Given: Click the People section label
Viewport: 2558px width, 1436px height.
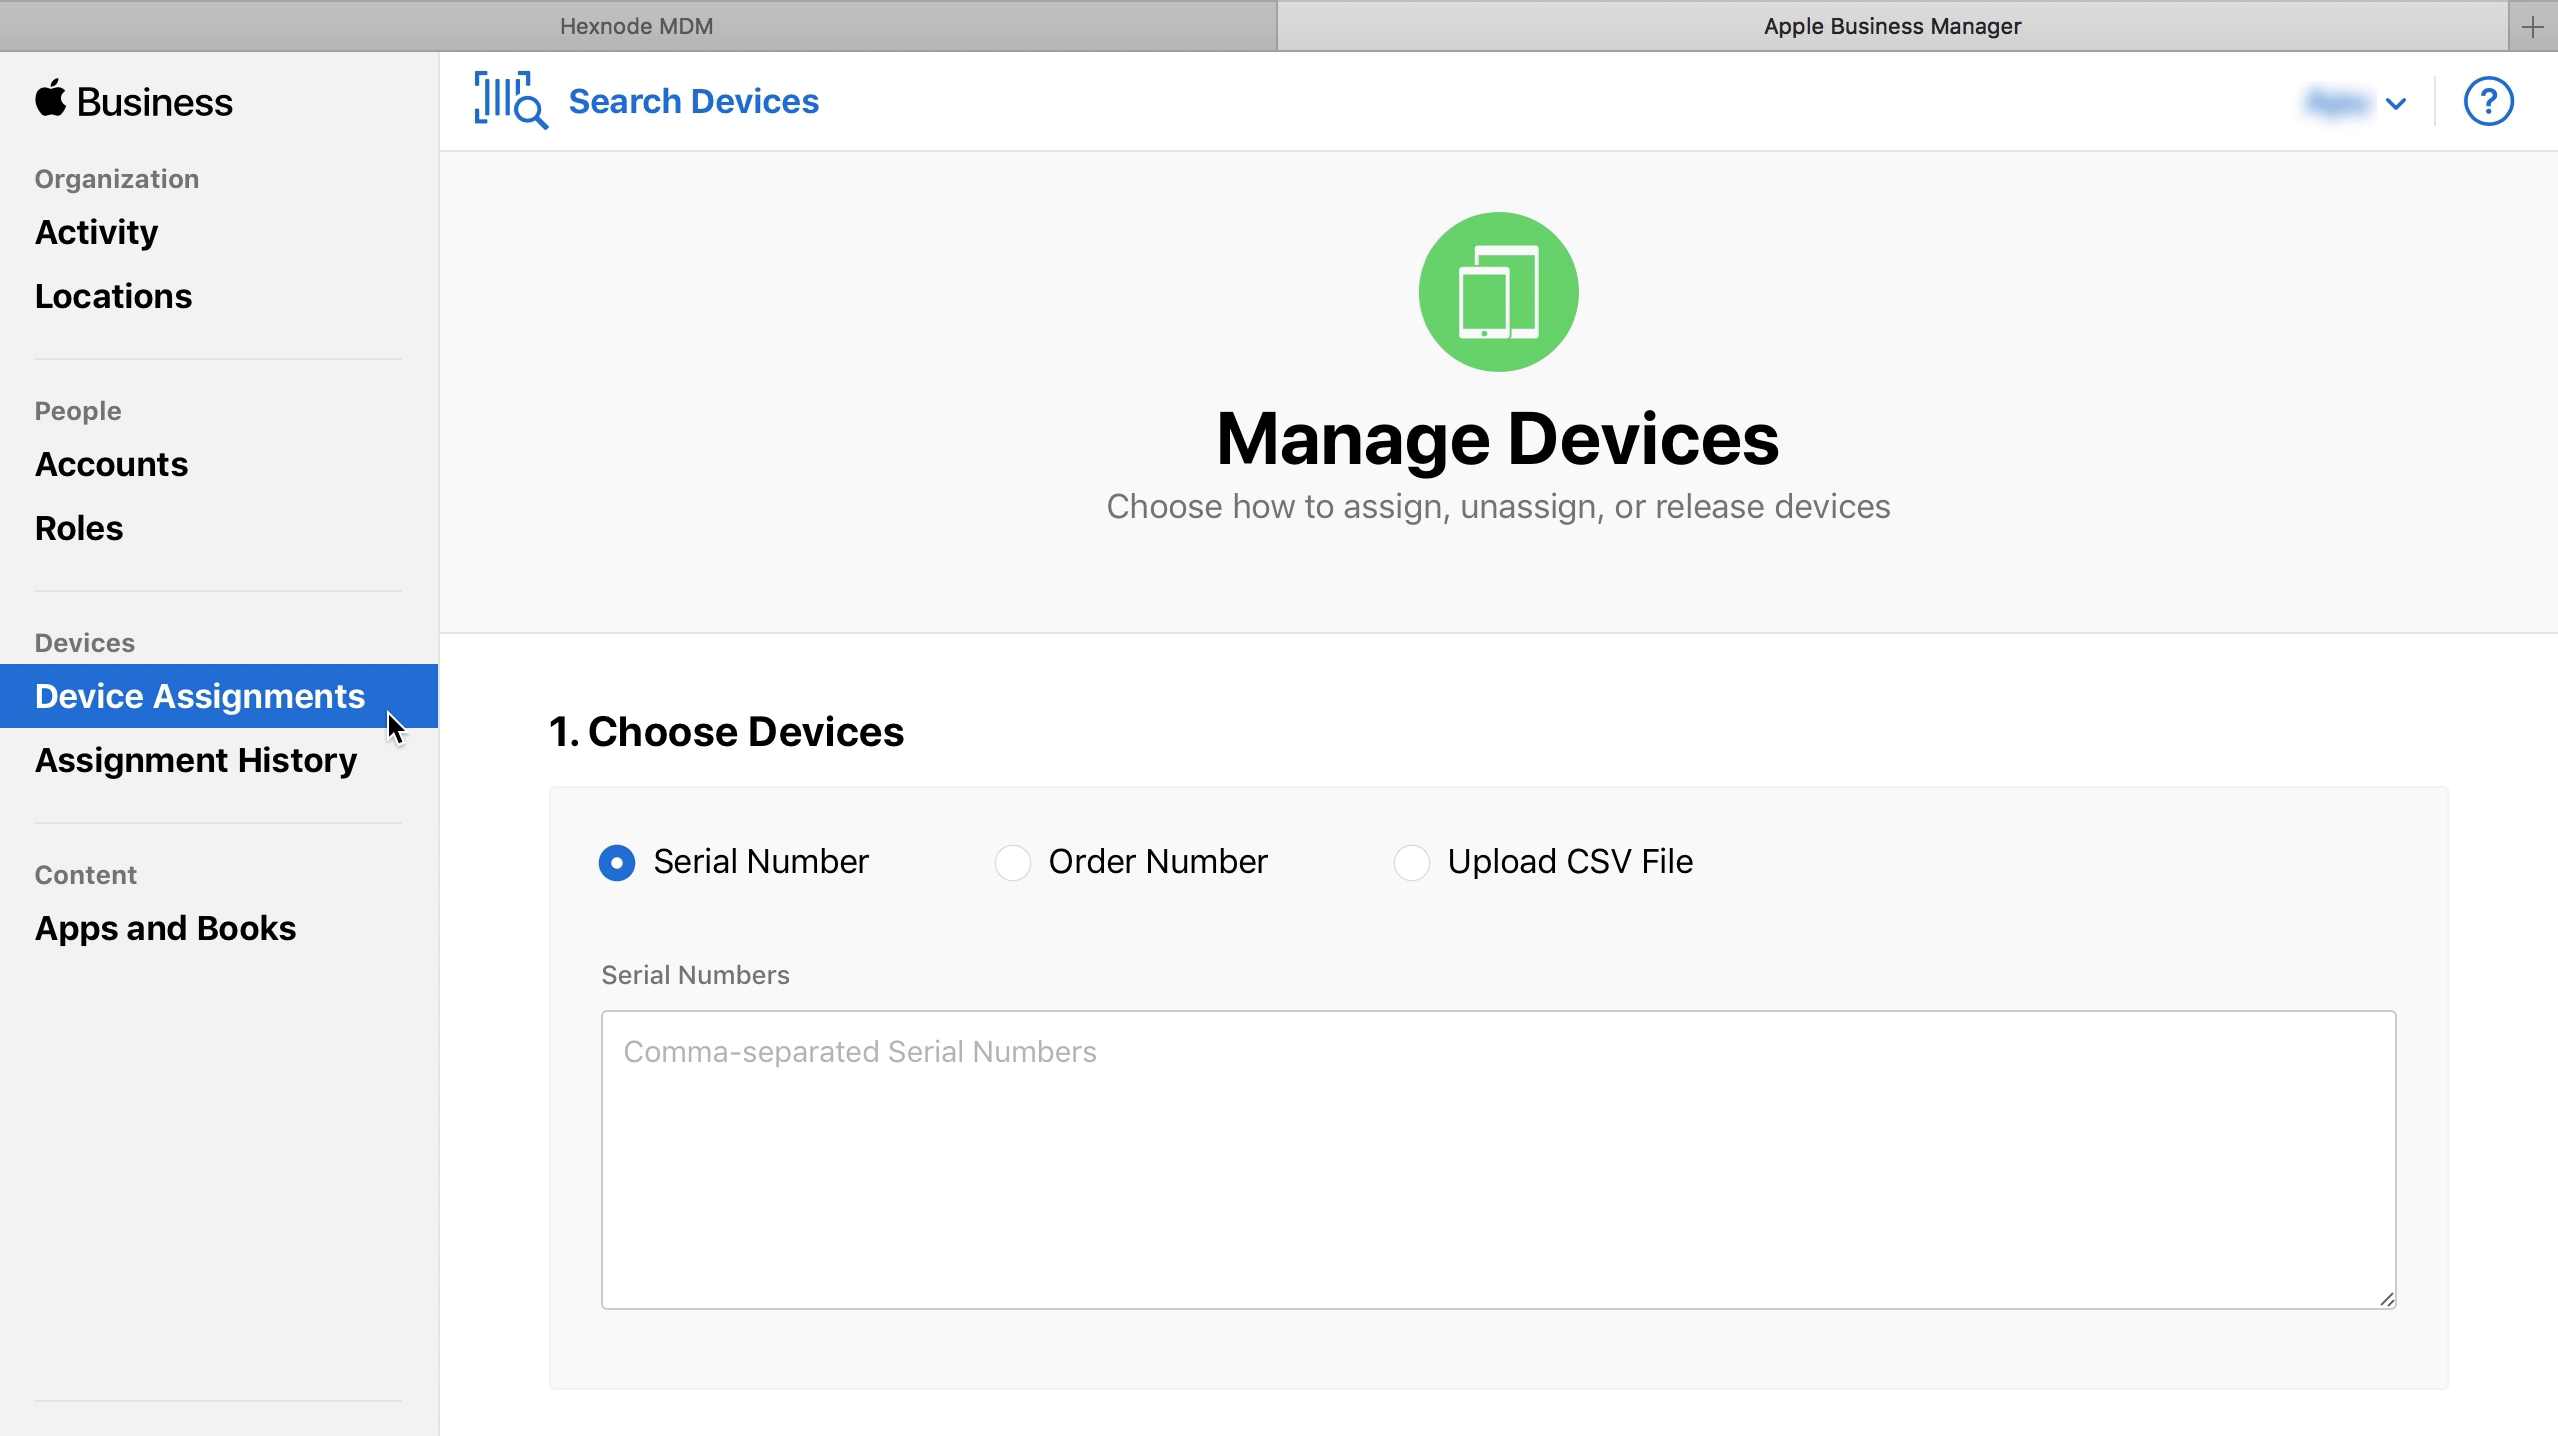Looking at the screenshot, I should point(78,411).
